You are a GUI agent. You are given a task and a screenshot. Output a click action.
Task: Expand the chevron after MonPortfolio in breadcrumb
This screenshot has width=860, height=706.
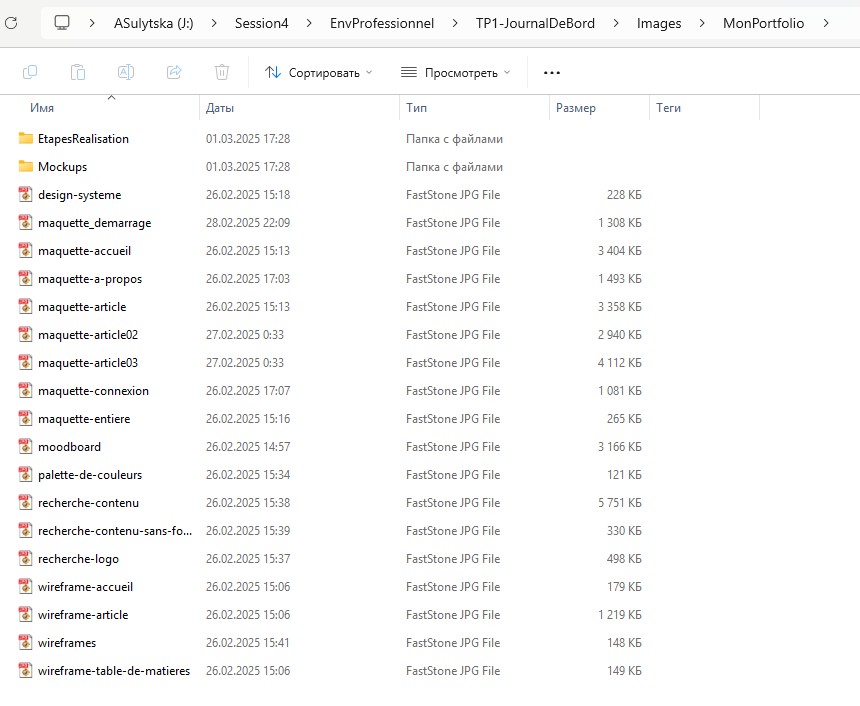coord(826,22)
